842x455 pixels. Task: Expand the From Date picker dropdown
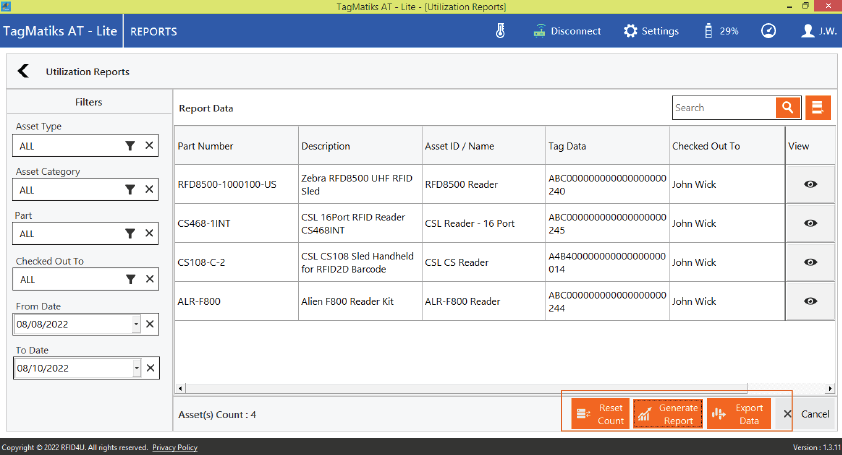136,324
